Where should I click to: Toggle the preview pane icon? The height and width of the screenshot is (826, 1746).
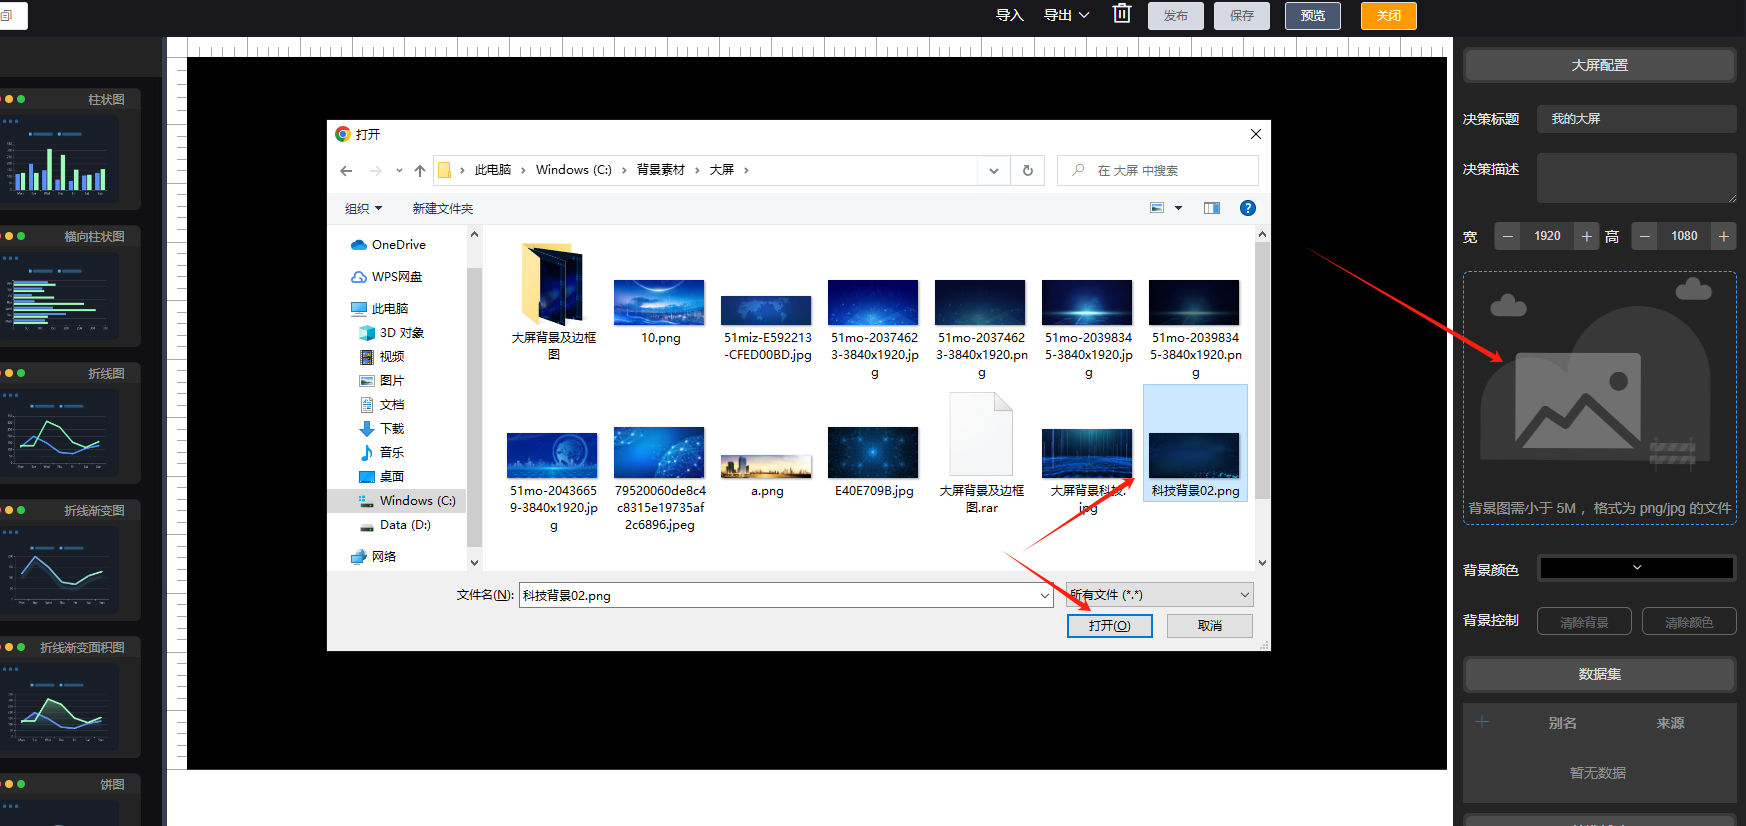coord(1212,208)
